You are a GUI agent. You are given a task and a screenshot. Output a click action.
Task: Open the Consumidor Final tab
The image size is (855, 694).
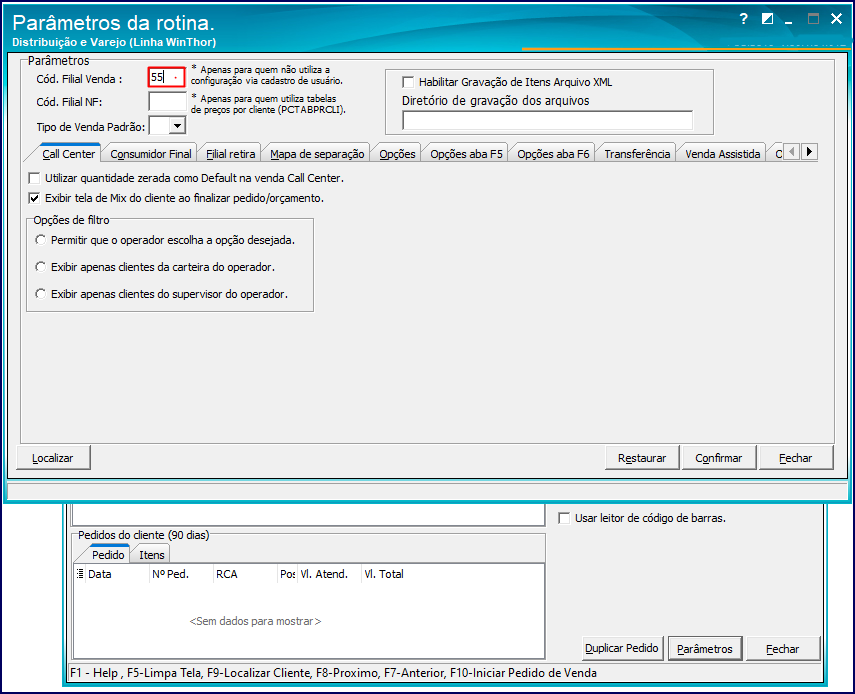150,154
